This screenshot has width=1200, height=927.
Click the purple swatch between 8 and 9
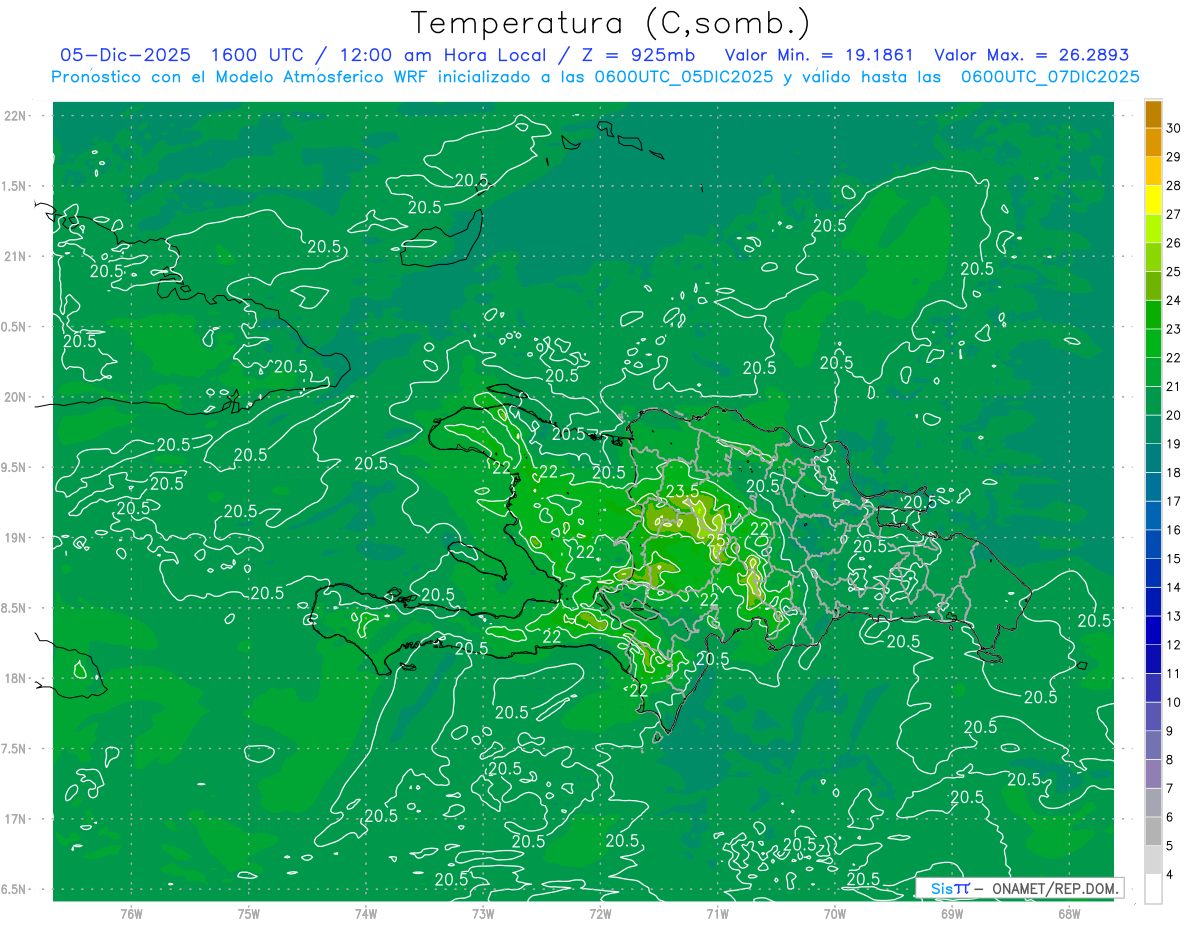(1153, 745)
